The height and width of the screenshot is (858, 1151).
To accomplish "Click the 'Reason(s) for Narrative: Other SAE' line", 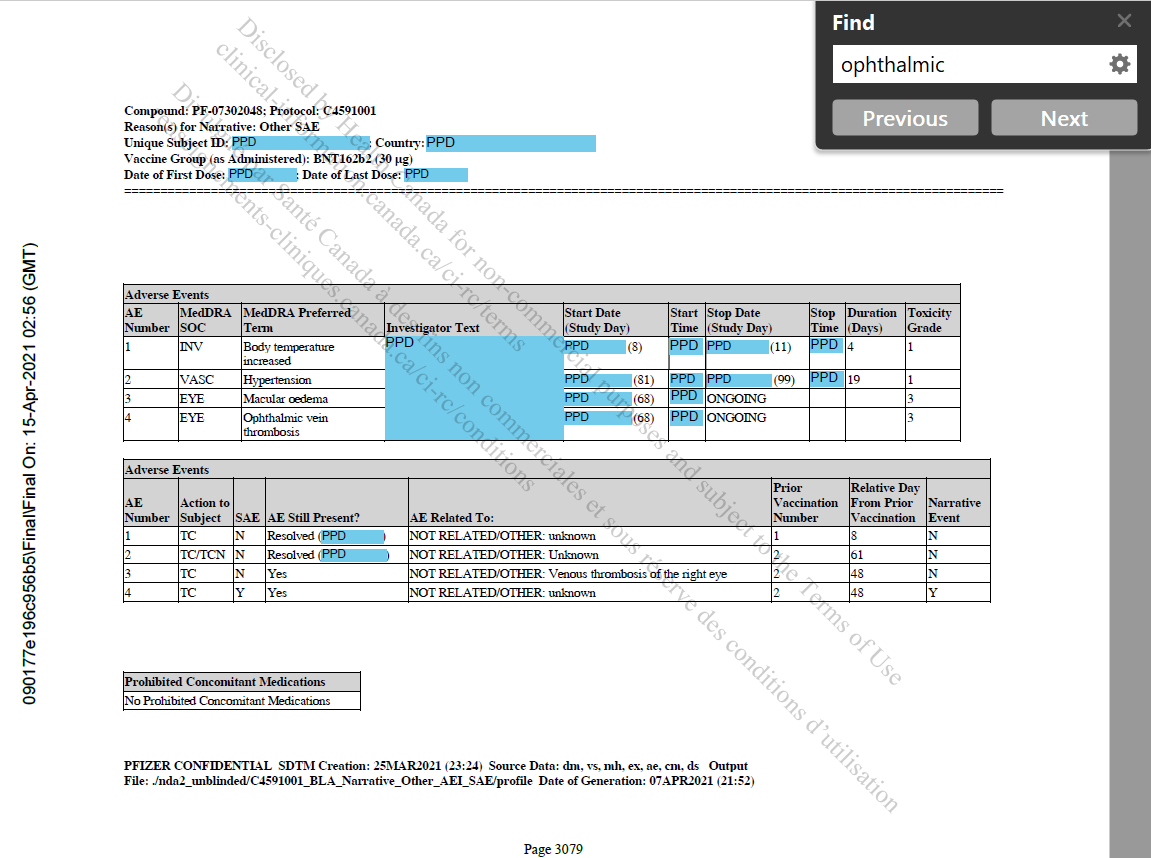I will (222, 126).
